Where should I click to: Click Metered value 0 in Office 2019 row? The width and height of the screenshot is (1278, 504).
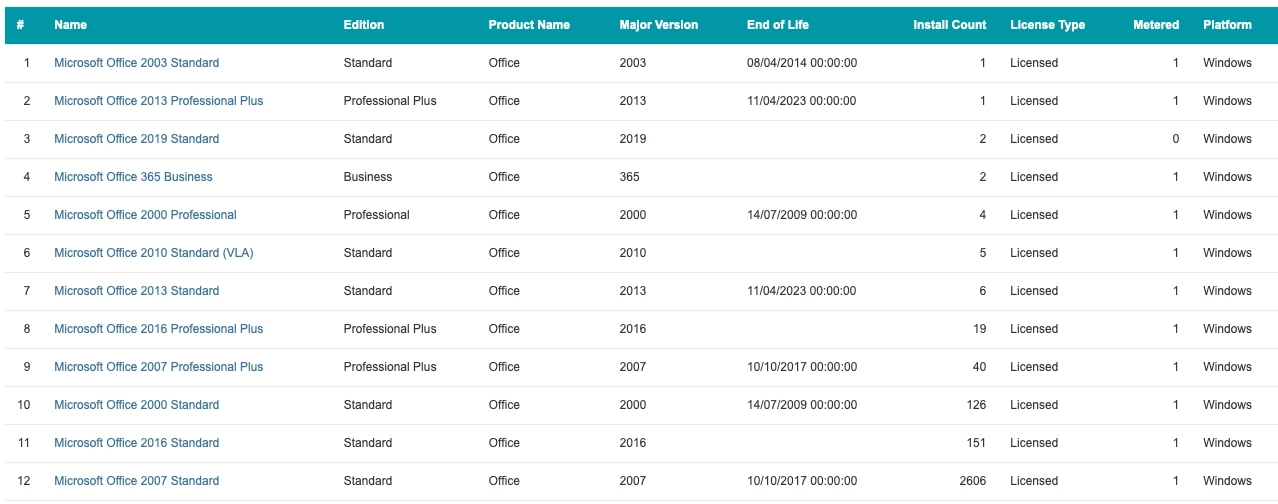(x=1176, y=139)
